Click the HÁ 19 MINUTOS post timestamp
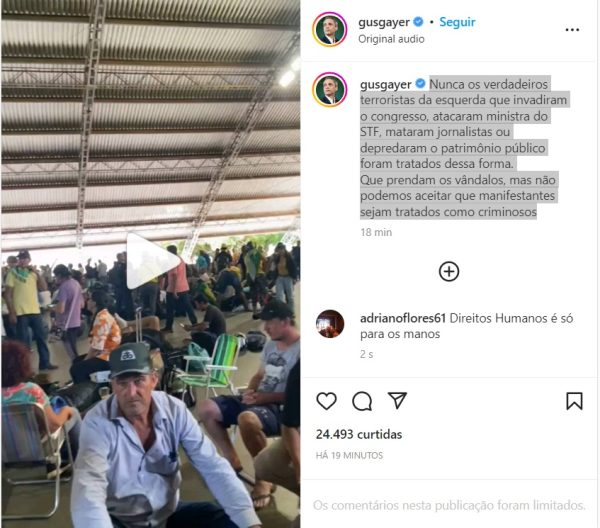Viewport: 600px width, 528px height. [x=349, y=455]
